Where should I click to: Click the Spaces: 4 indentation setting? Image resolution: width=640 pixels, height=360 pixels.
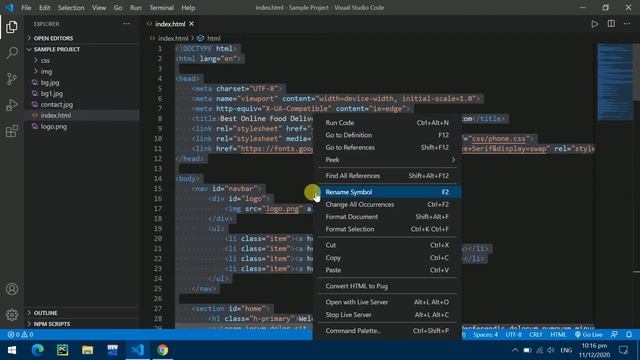(x=485, y=335)
